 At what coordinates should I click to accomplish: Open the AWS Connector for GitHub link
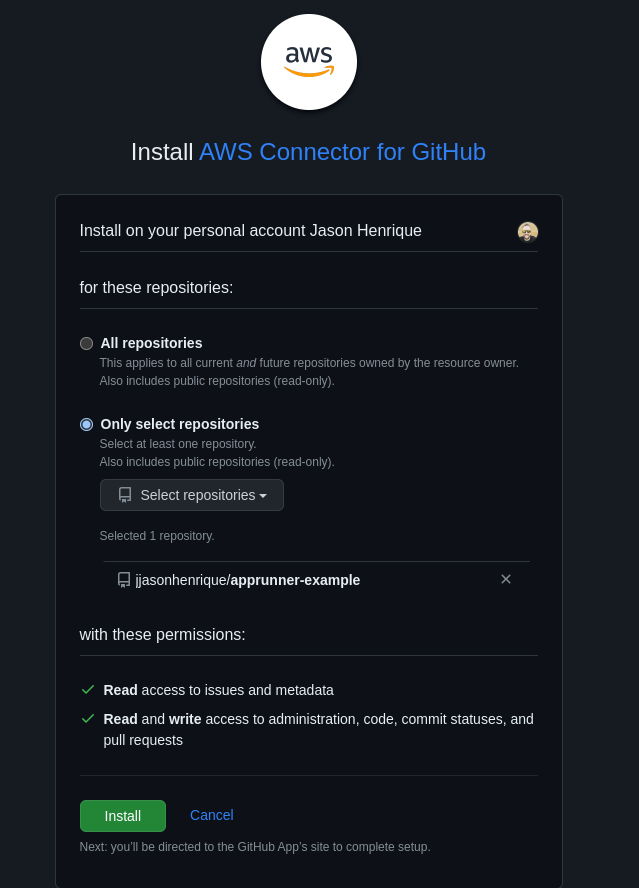tap(342, 152)
